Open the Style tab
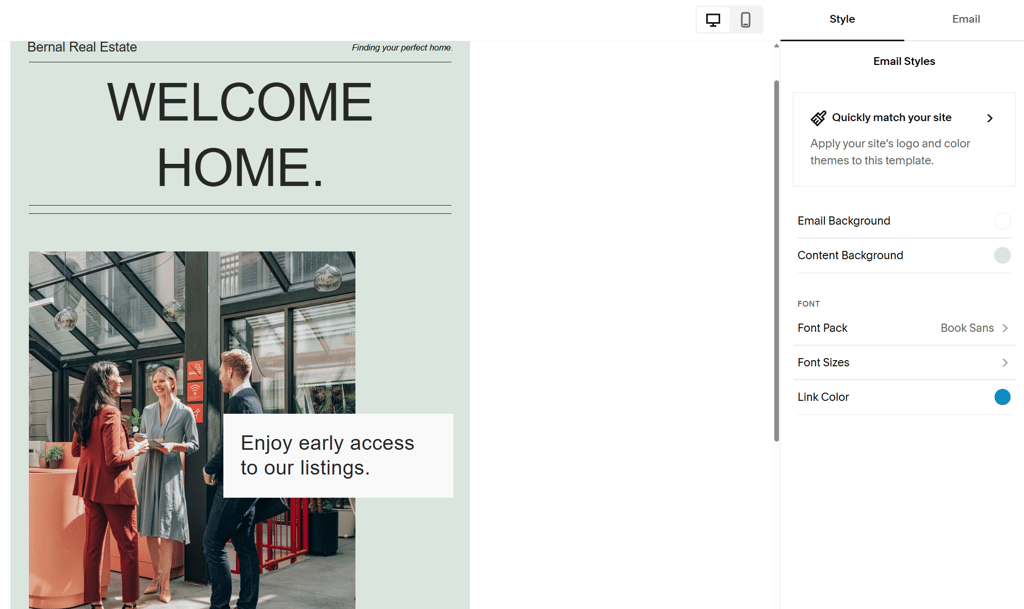This screenshot has width=1024, height=609. point(842,20)
